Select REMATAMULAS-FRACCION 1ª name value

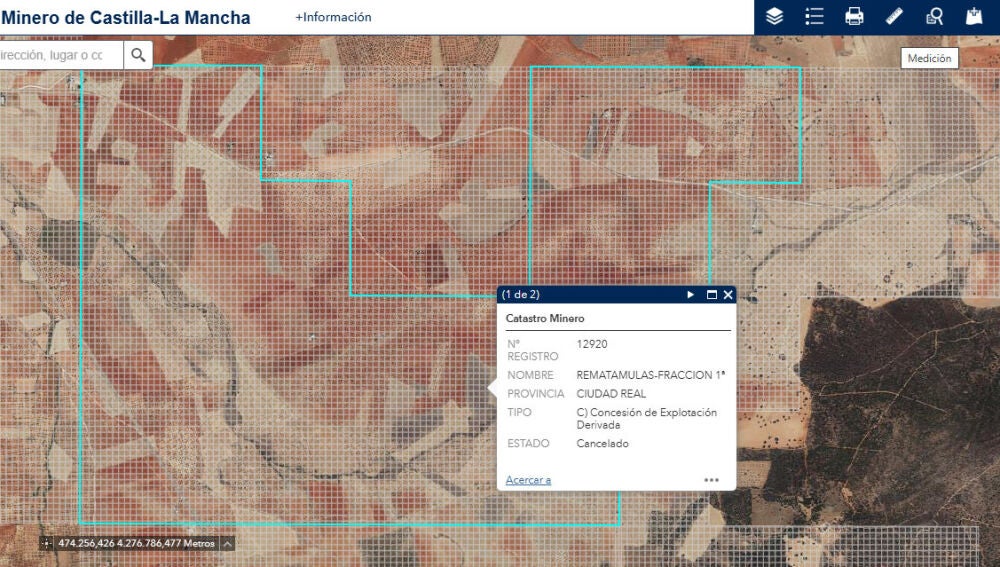651,375
